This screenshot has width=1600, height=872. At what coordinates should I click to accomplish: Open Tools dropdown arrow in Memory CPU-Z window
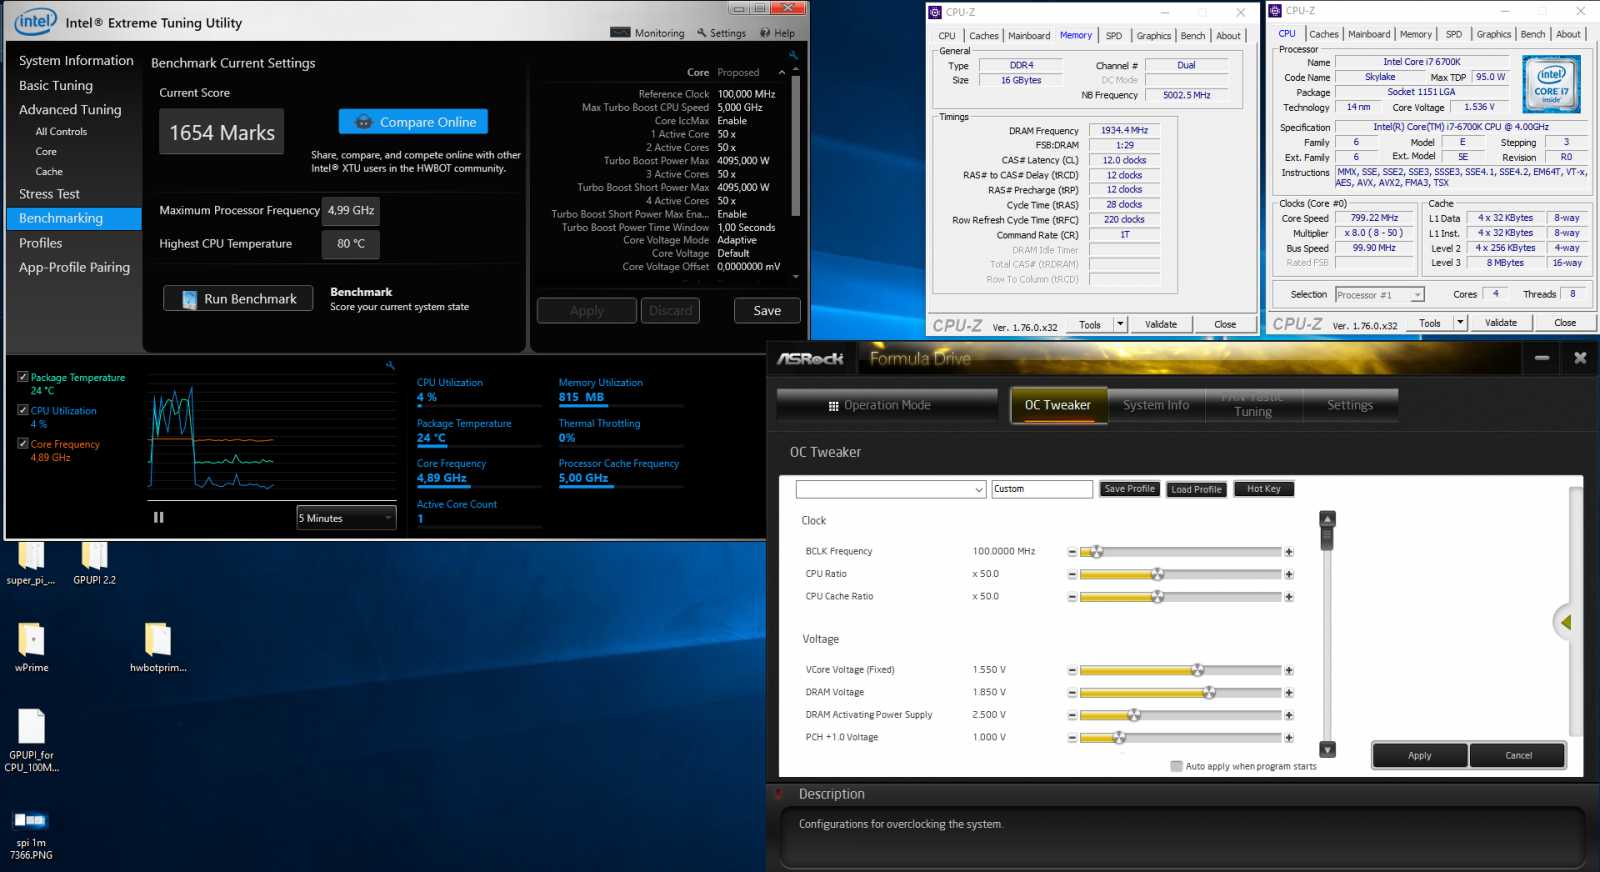point(1120,324)
